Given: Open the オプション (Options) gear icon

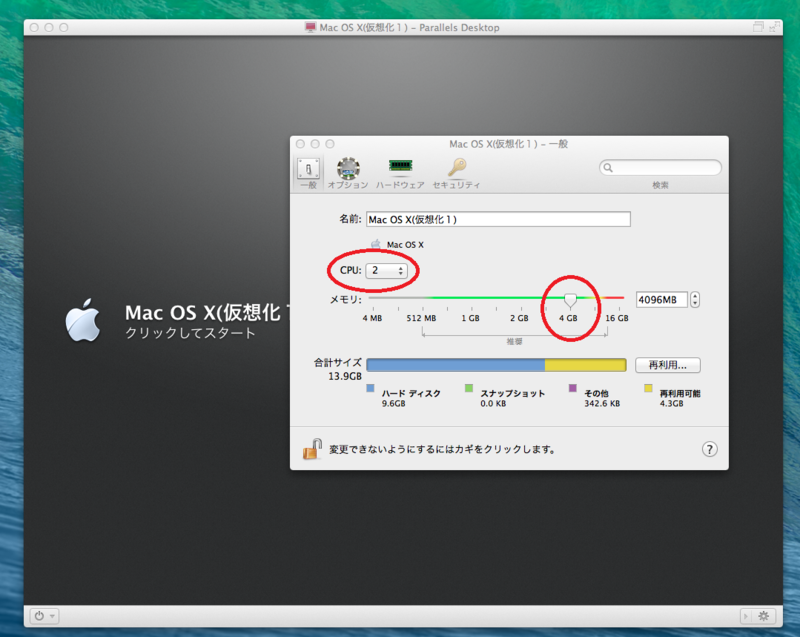Looking at the screenshot, I should tap(346, 168).
